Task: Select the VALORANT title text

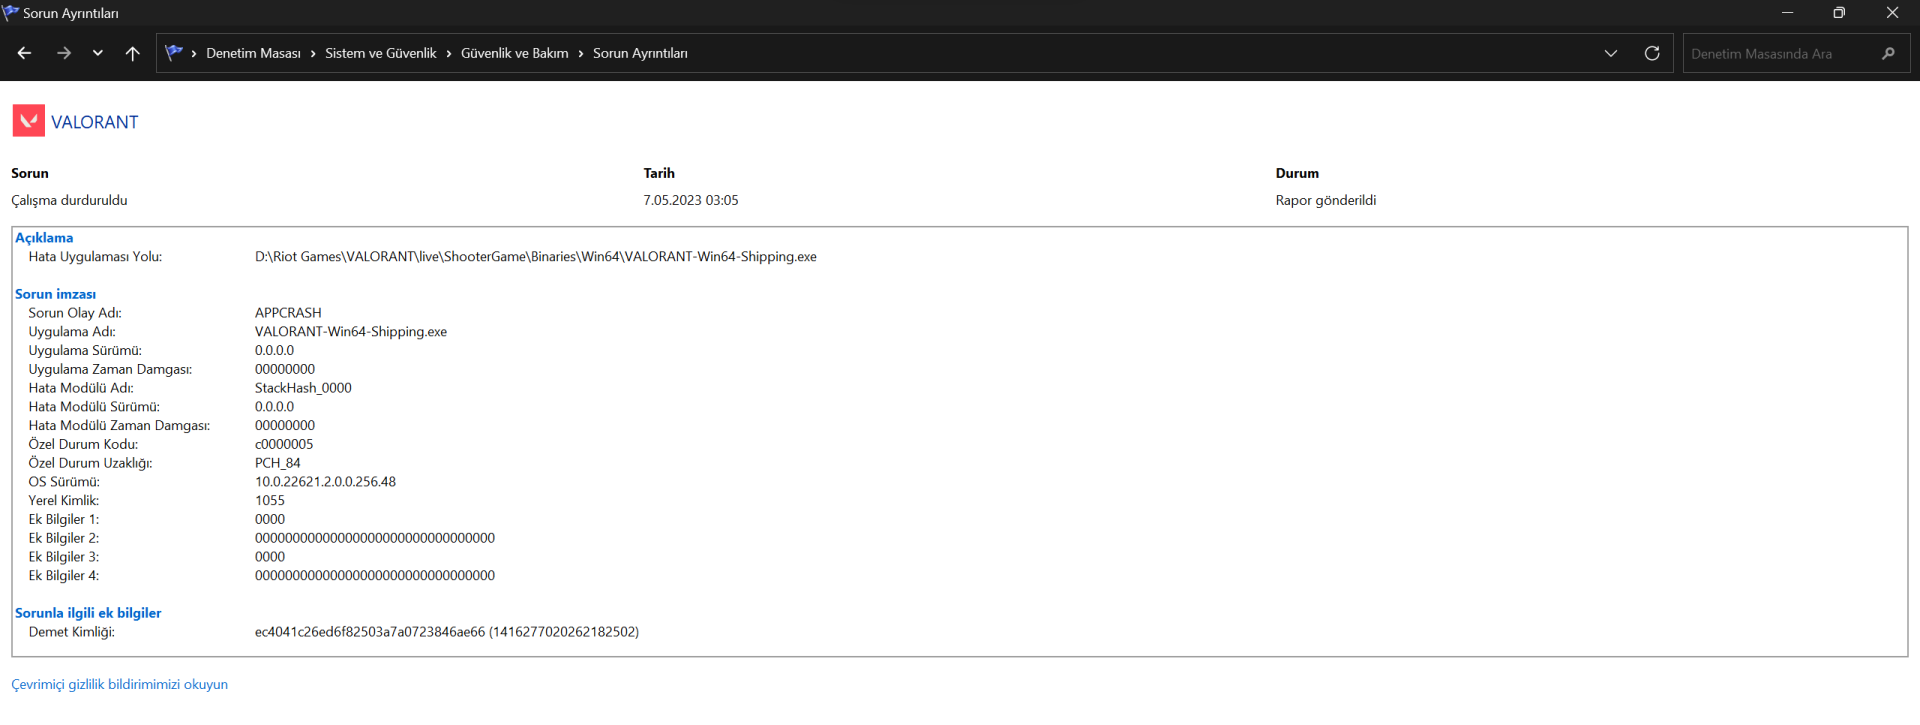Action: click(95, 122)
